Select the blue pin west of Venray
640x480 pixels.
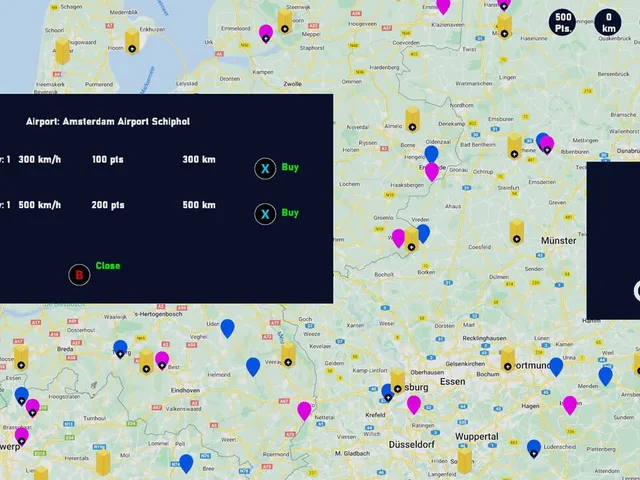253,367
